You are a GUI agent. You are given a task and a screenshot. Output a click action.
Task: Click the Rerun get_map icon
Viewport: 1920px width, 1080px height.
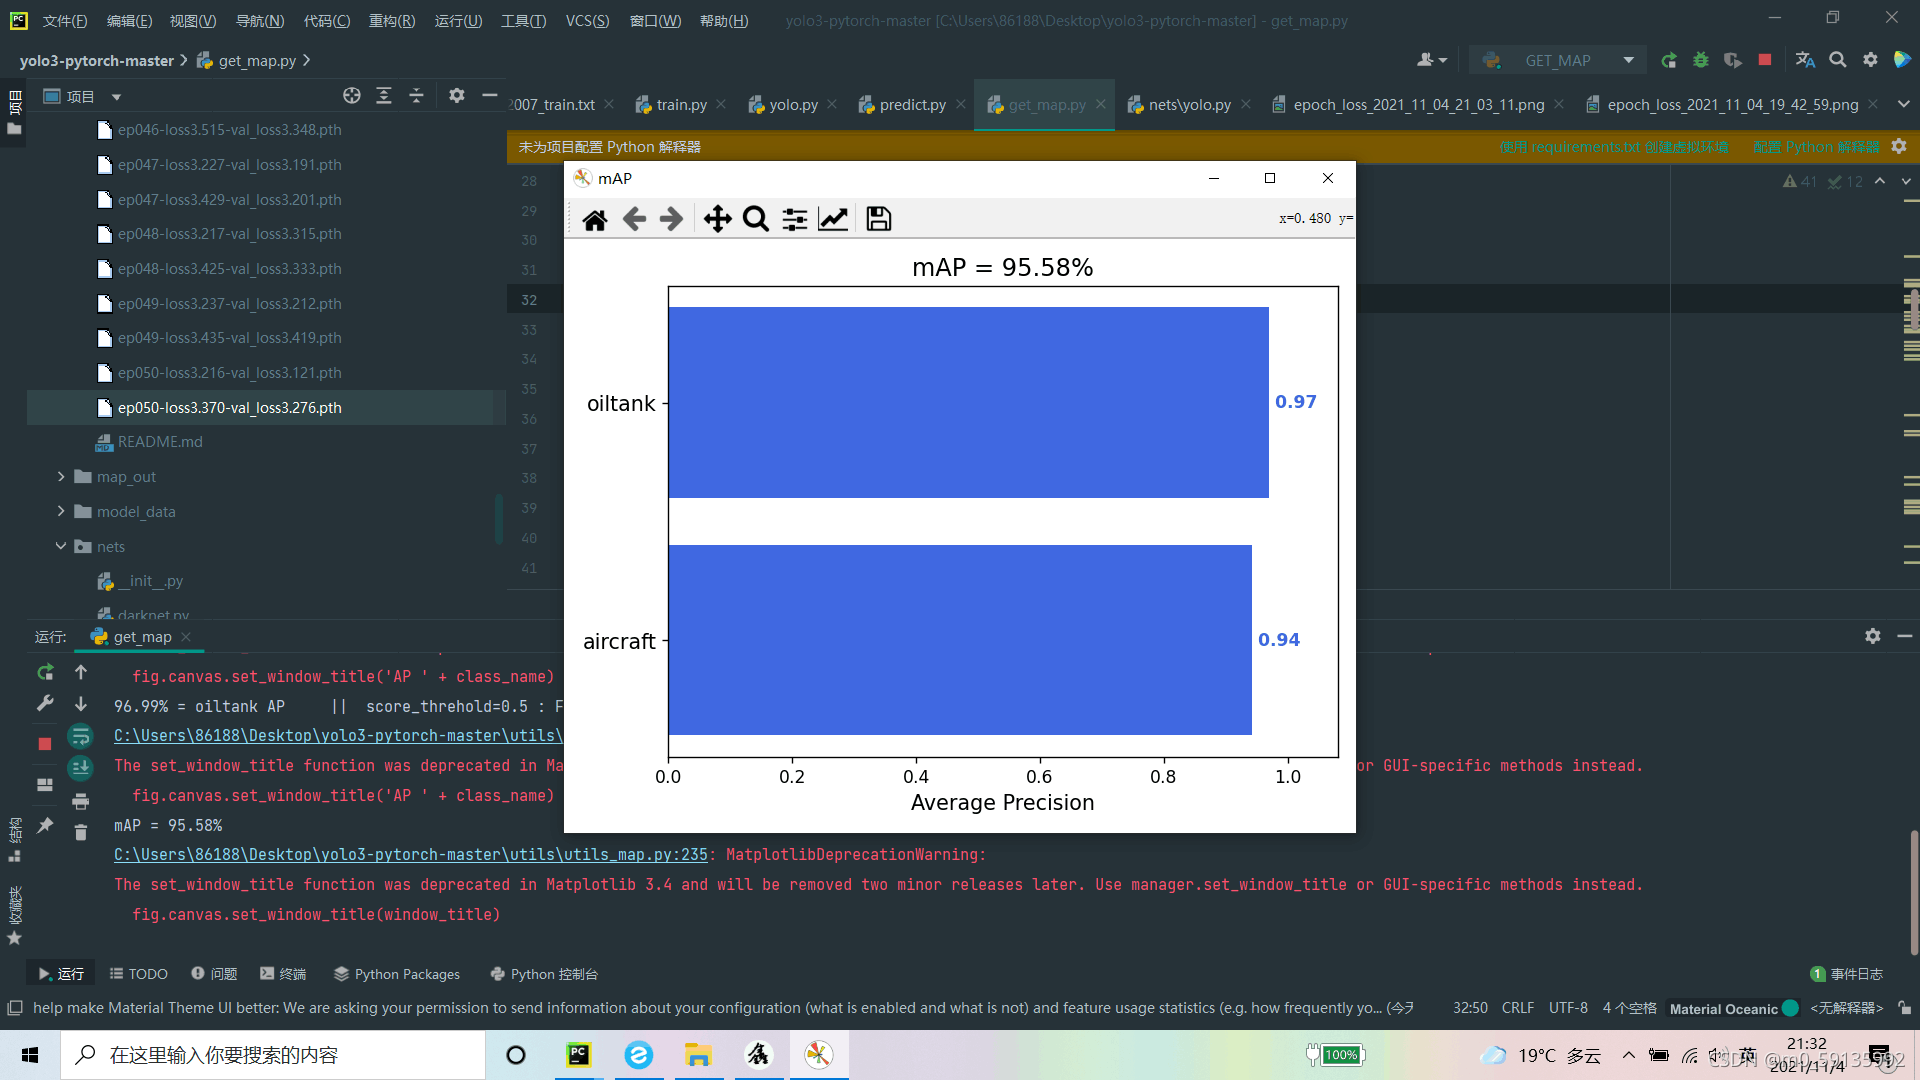[45, 673]
